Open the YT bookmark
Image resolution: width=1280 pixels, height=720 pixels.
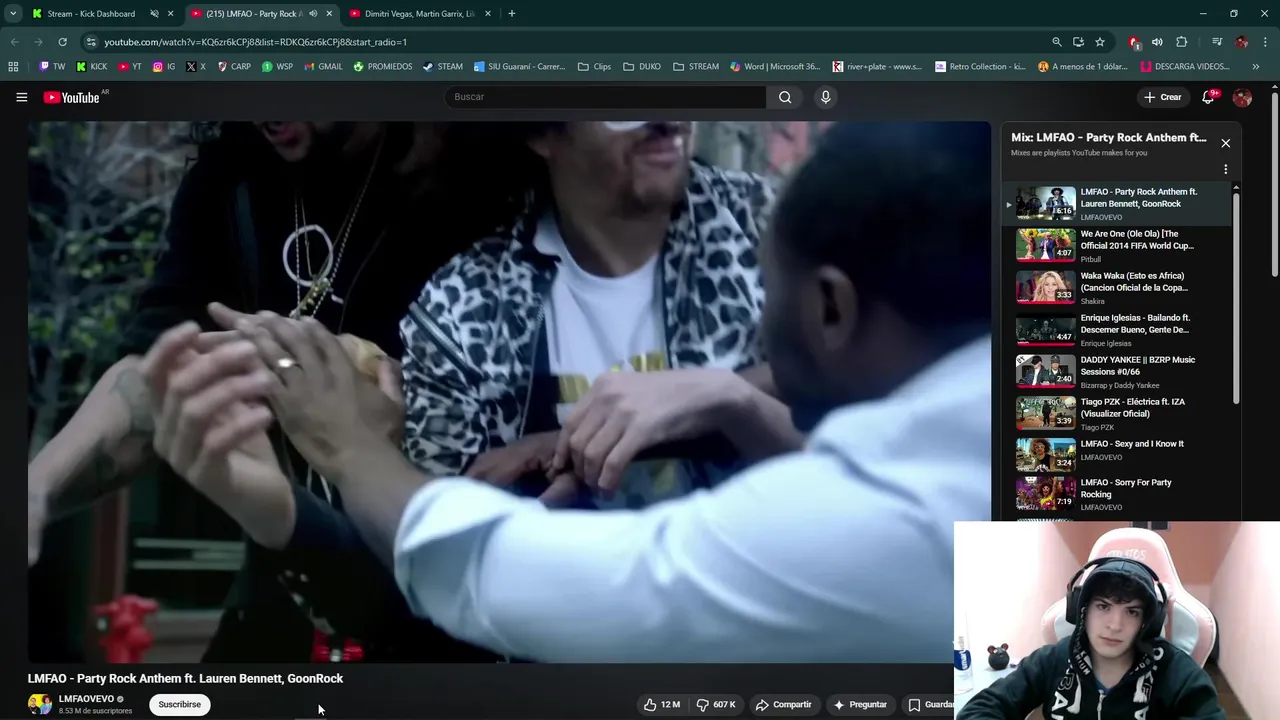click(x=130, y=67)
